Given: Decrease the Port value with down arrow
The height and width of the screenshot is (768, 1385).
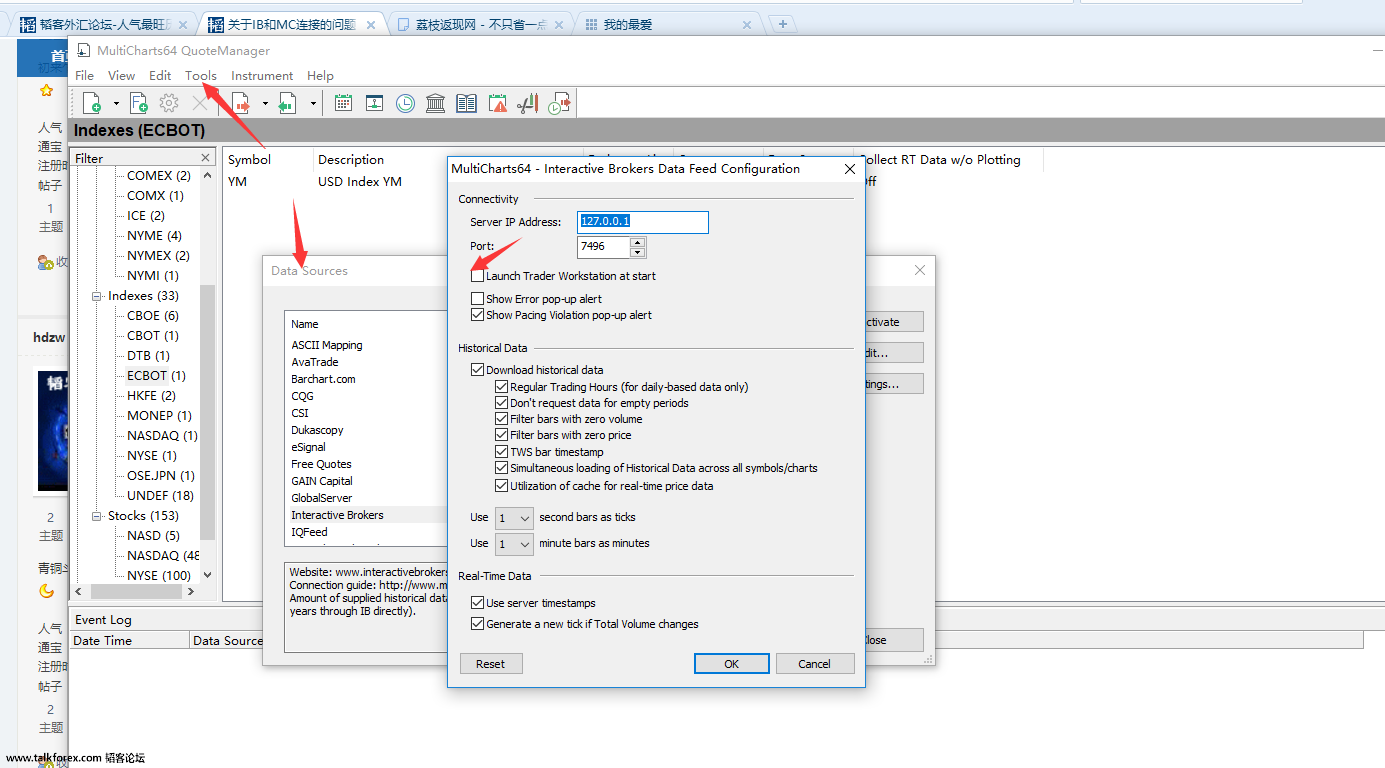Looking at the screenshot, I should pyautogui.click(x=638, y=251).
